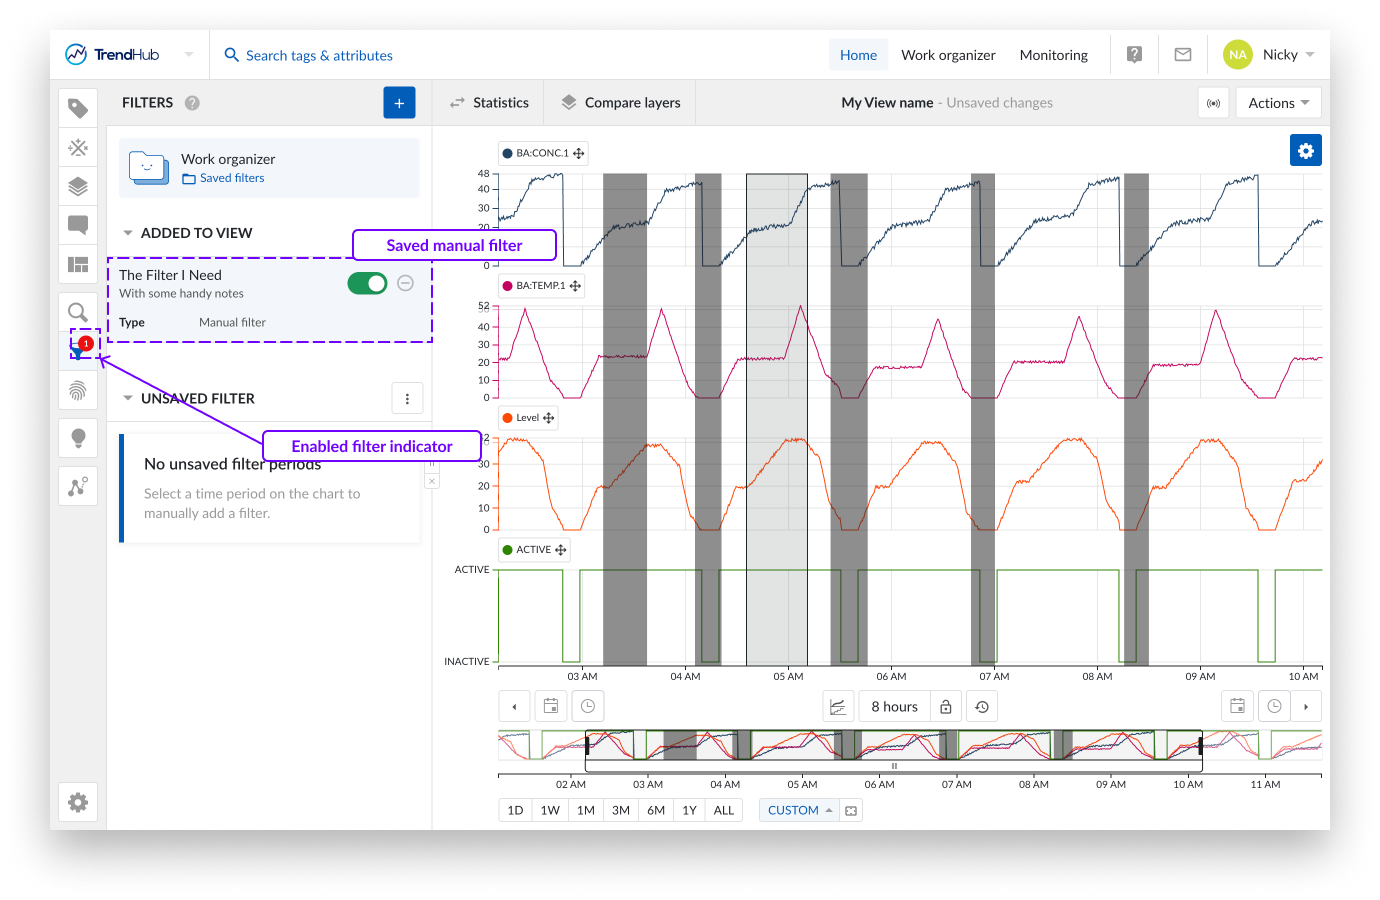Click the chart settings gear button

click(1305, 151)
